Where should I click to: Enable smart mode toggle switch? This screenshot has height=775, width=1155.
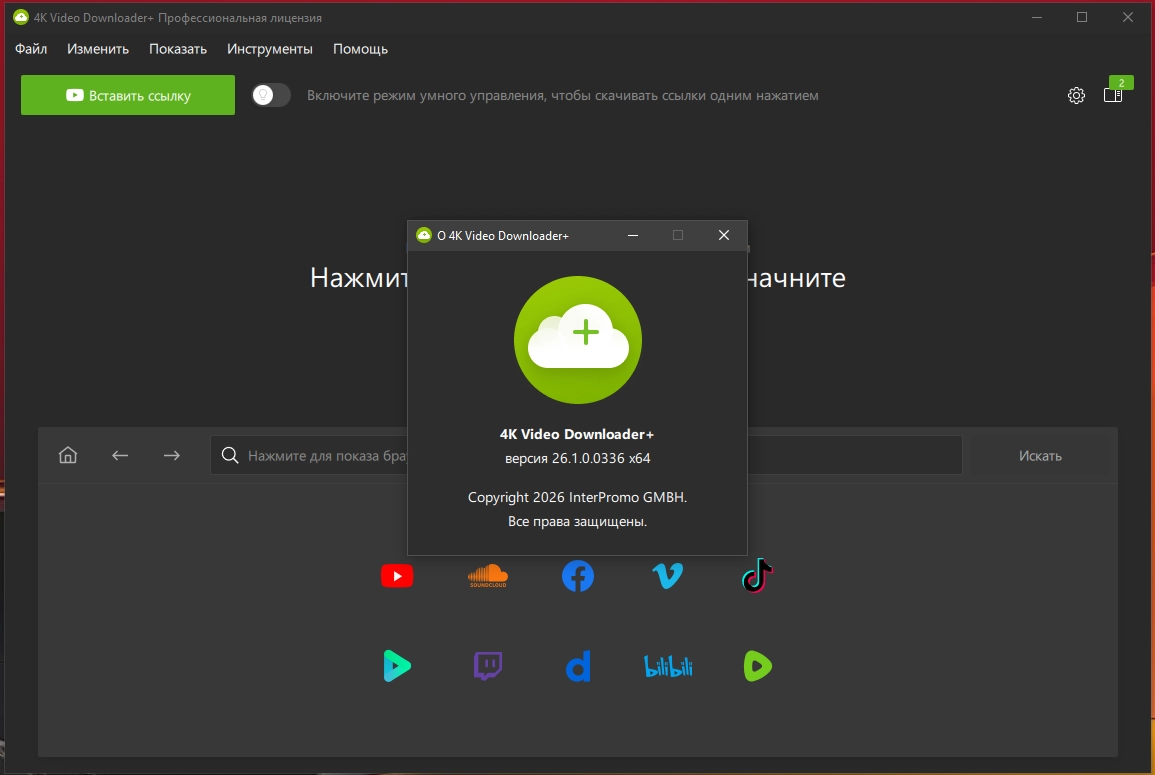[271, 95]
